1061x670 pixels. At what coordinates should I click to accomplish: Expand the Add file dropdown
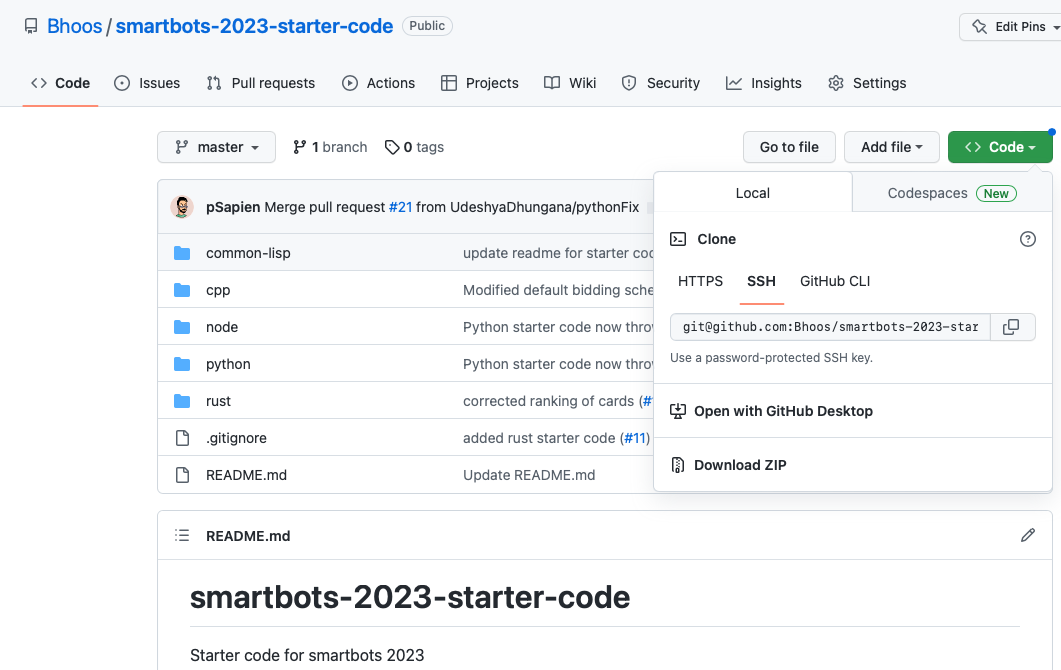[892, 147]
